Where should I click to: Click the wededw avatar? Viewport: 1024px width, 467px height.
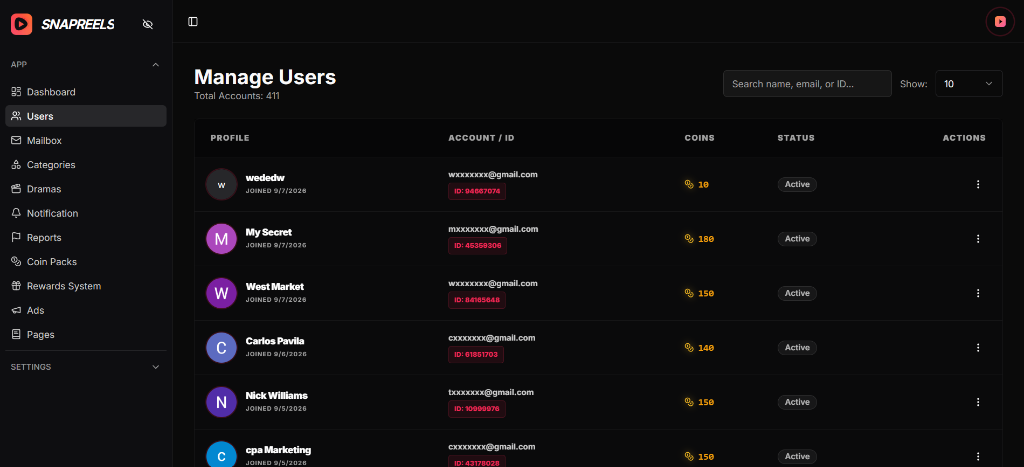click(x=221, y=184)
